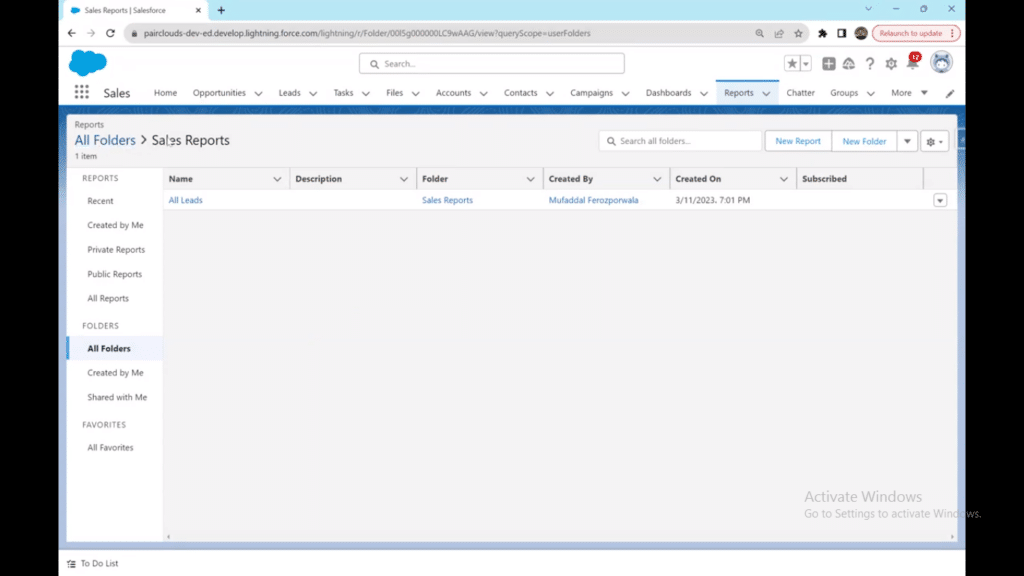Select All Favorites in sidebar
Viewport: 1024px width, 576px height.
click(110, 447)
